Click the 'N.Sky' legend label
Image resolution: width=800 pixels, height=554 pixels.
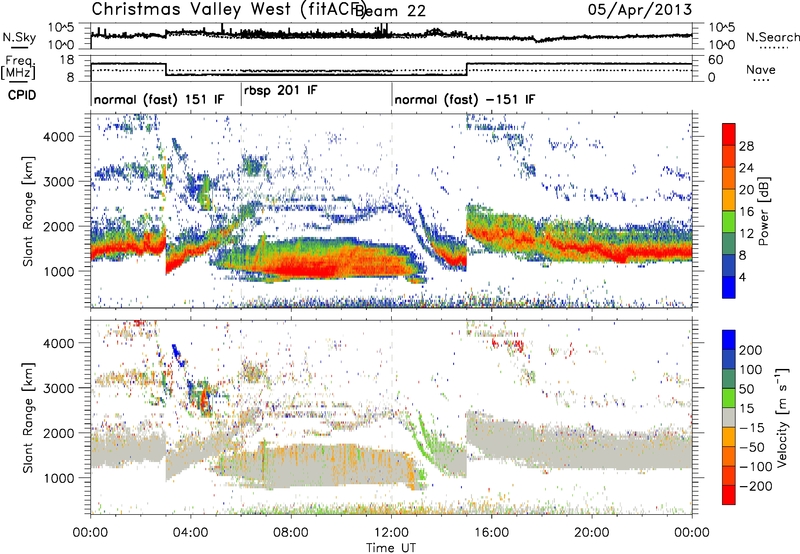coord(19,37)
